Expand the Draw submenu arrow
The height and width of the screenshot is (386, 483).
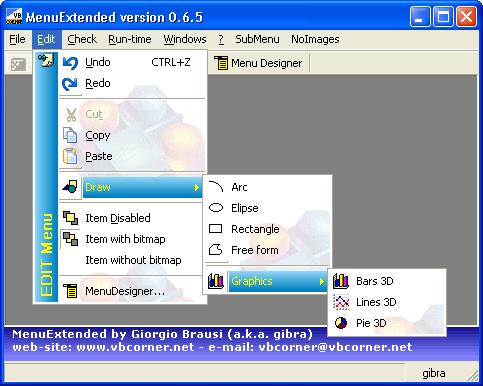(197, 187)
